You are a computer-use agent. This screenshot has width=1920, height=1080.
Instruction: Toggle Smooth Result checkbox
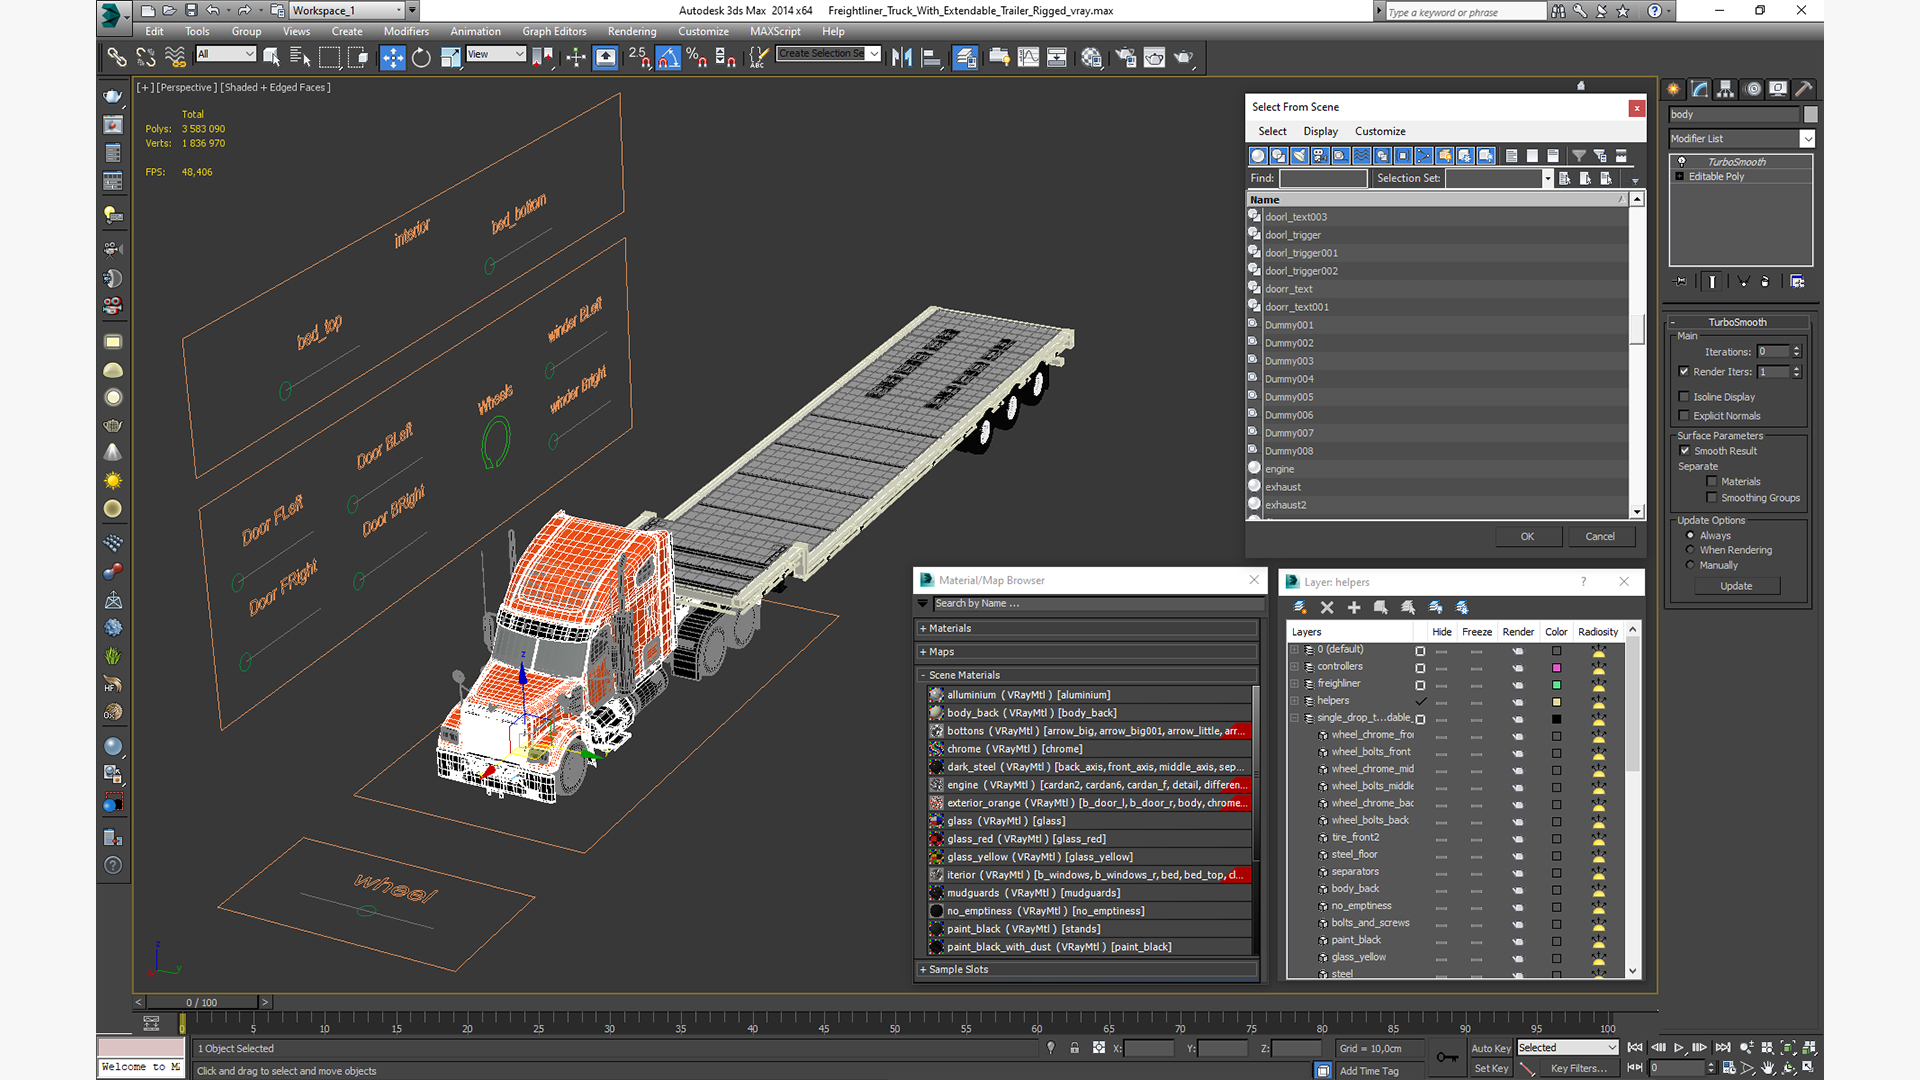(1685, 450)
